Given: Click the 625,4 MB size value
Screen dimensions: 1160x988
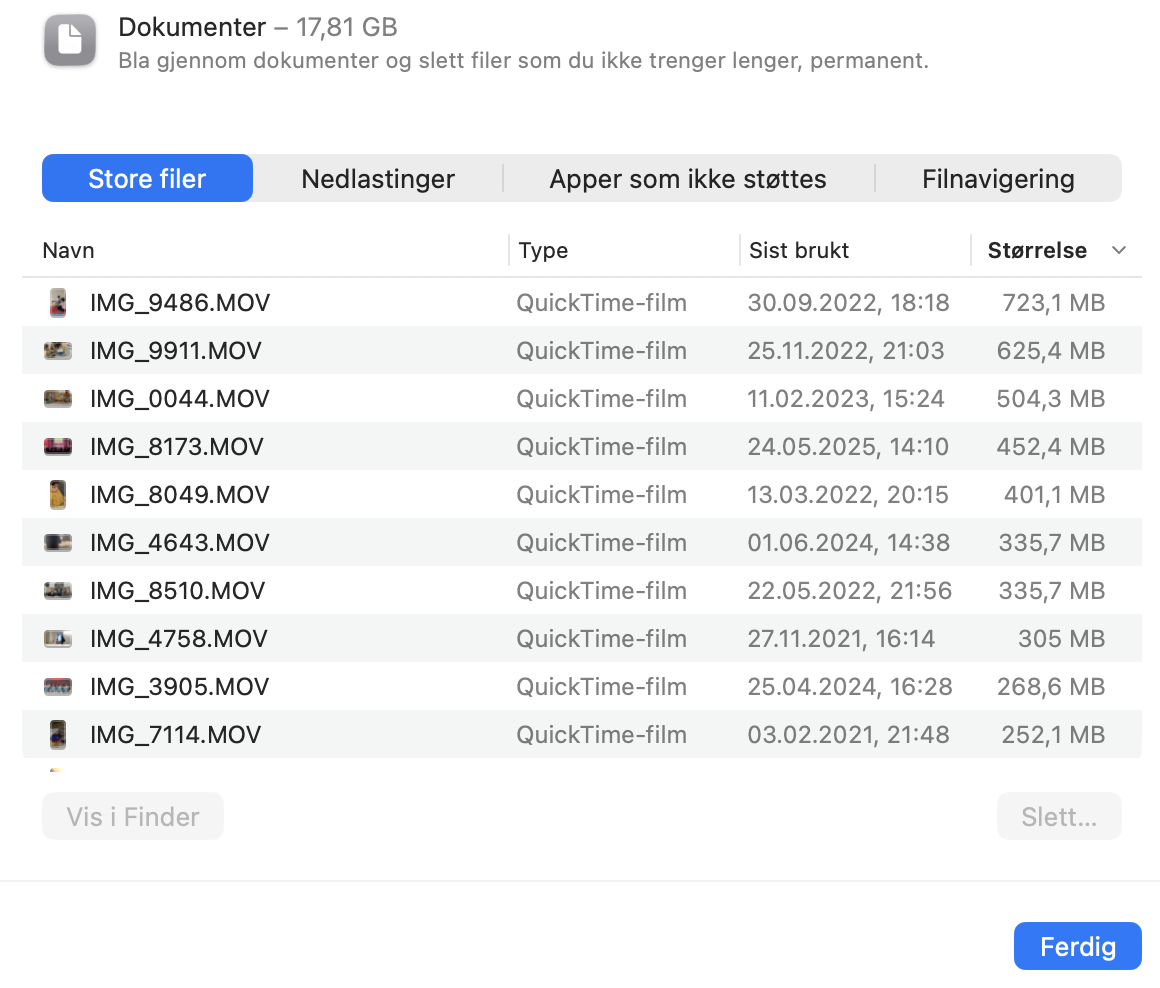Looking at the screenshot, I should (1051, 351).
